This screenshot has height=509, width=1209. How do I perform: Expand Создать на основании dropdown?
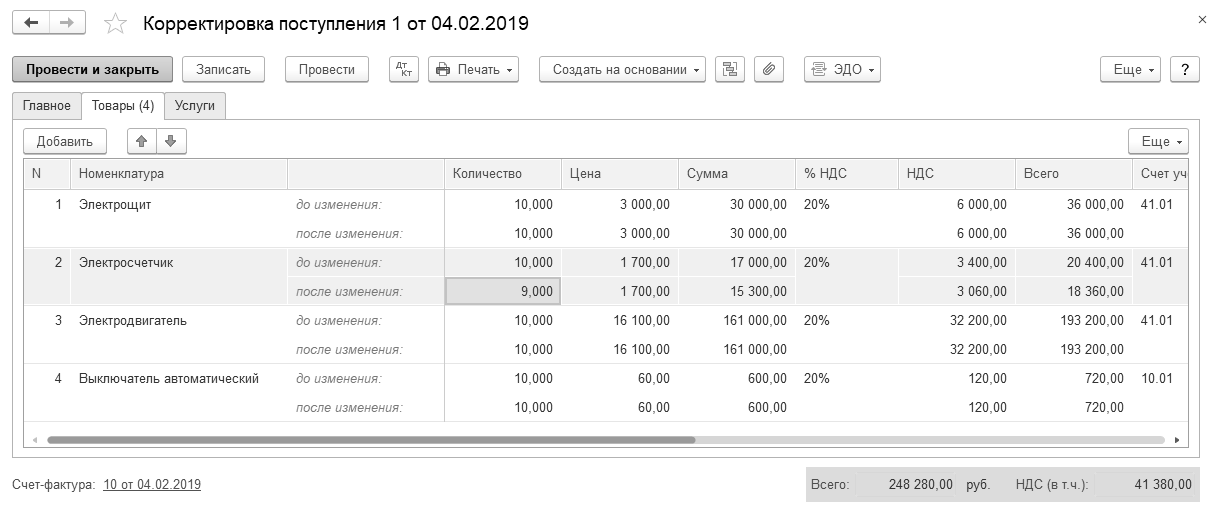pos(622,69)
